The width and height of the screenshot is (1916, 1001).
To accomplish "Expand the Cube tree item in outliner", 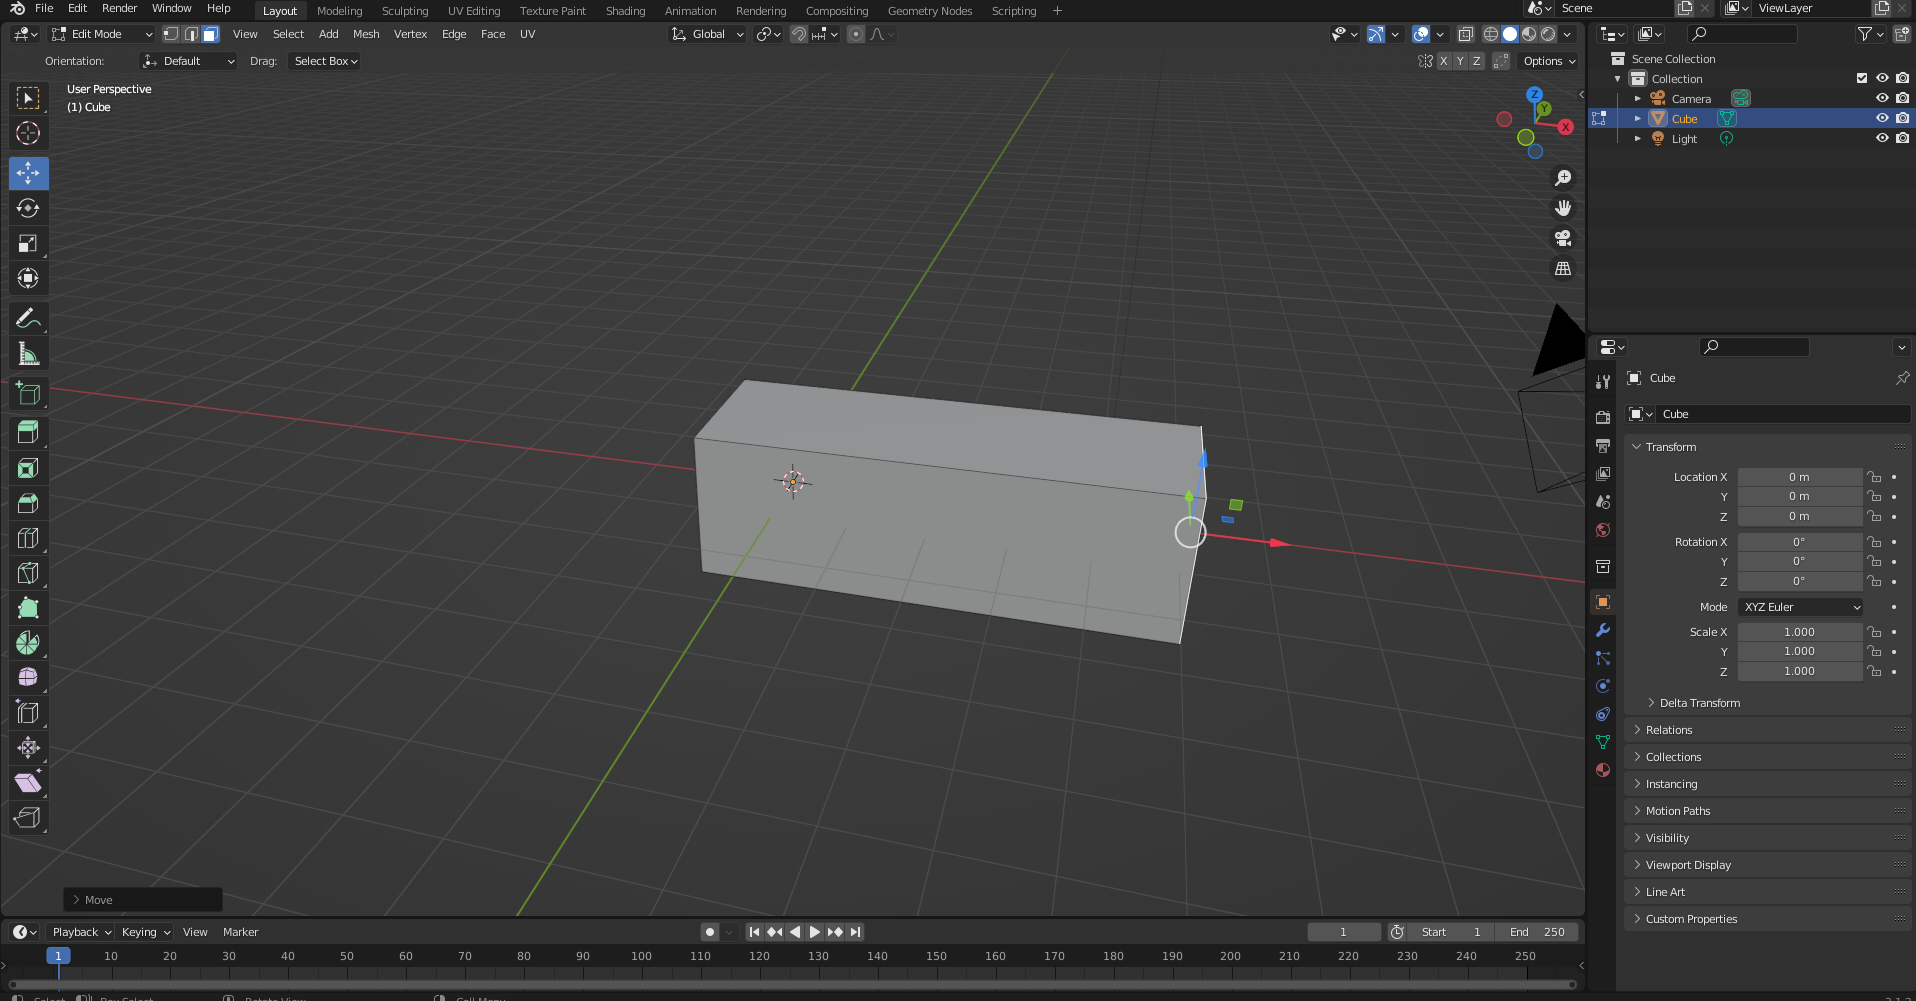I will tap(1637, 118).
